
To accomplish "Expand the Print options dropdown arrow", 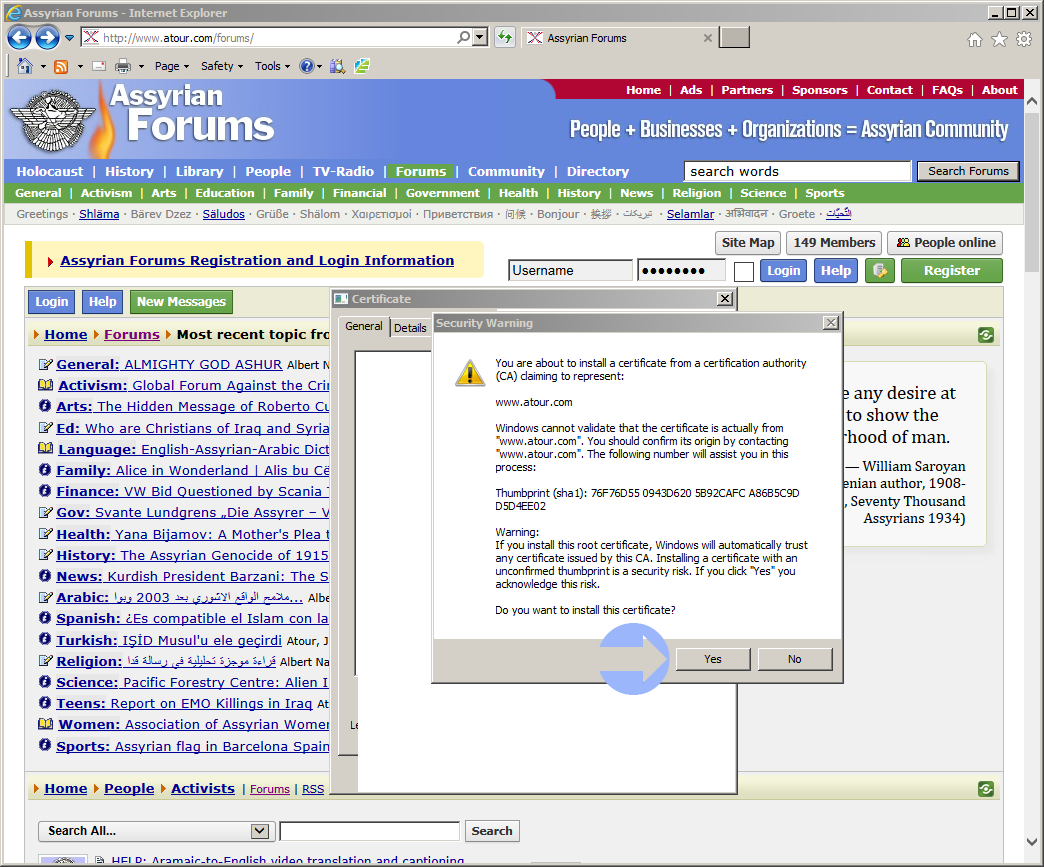I will pyautogui.click(x=141, y=67).
